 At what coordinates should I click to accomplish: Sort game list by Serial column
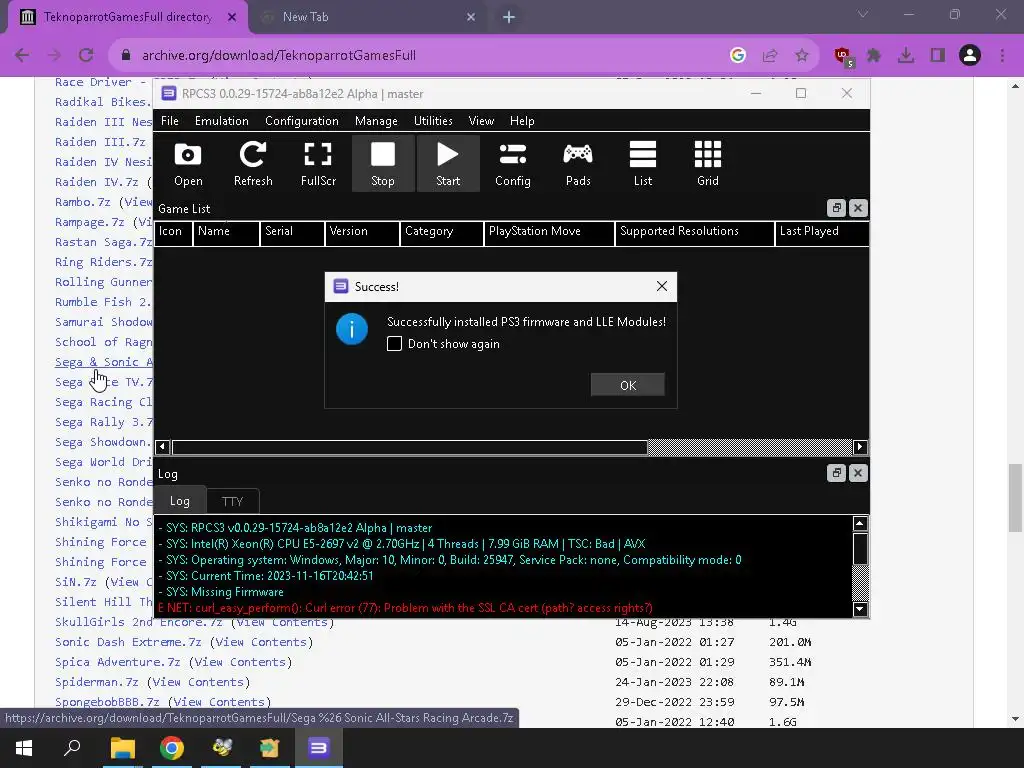tap(292, 231)
